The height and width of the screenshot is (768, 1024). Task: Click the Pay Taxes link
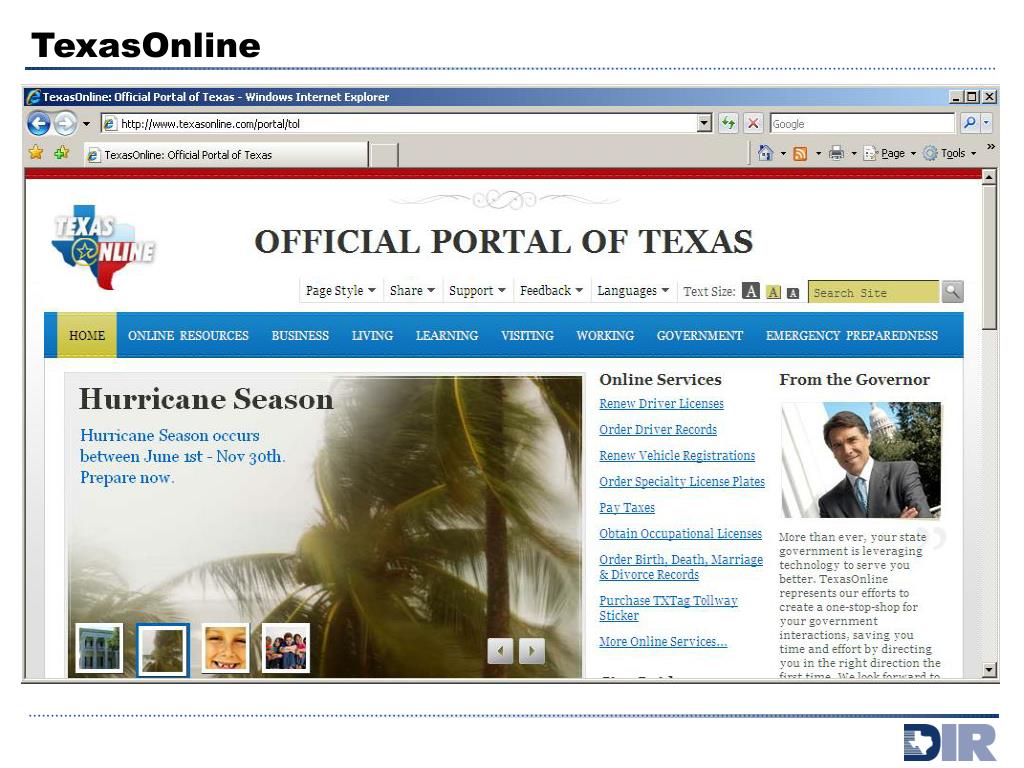pos(627,507)
